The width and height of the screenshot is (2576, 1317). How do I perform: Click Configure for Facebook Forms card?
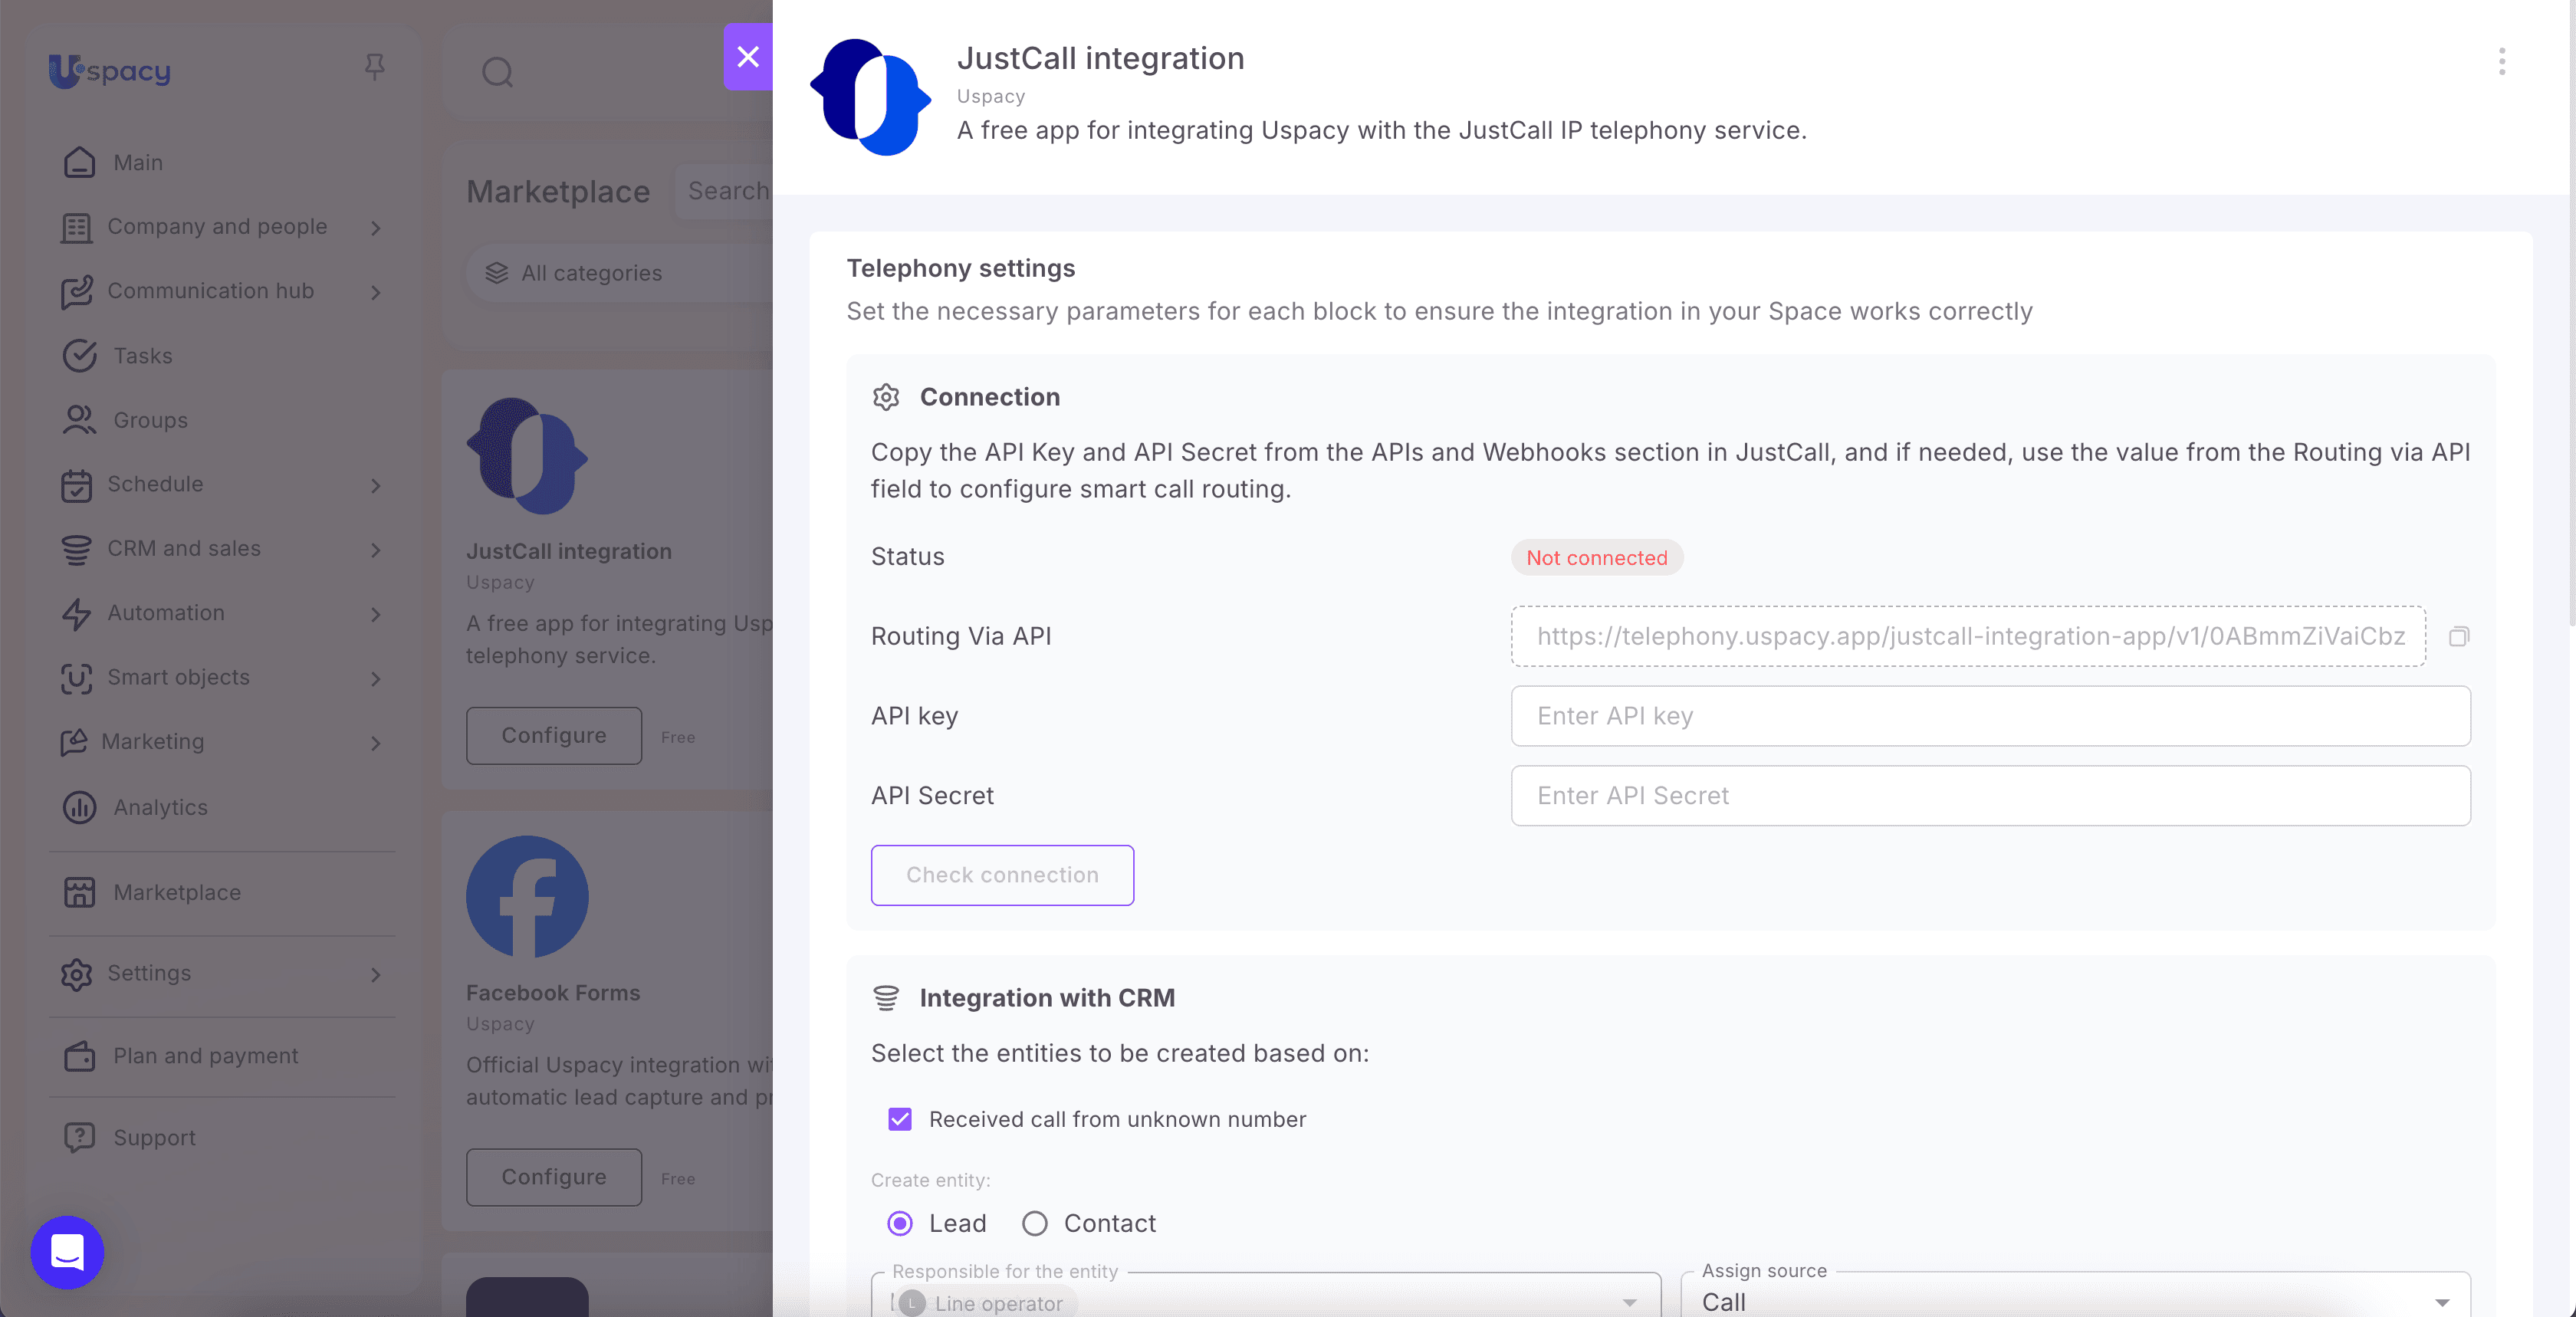554,1177
